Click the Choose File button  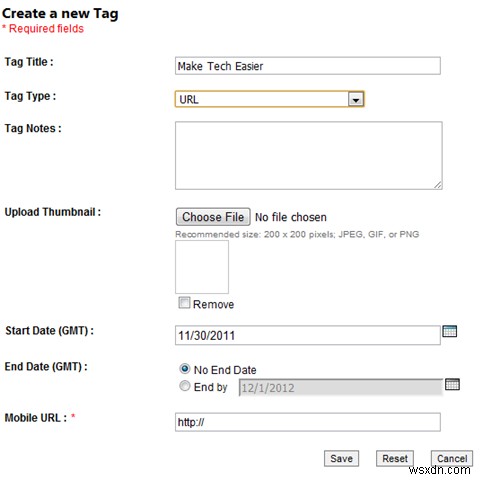coord(213,217)
